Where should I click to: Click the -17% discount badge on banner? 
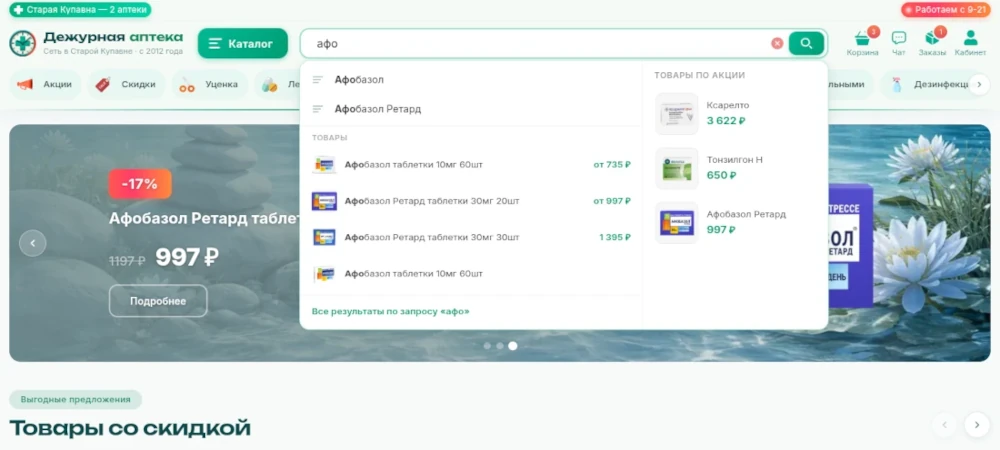tap(140, 184)
